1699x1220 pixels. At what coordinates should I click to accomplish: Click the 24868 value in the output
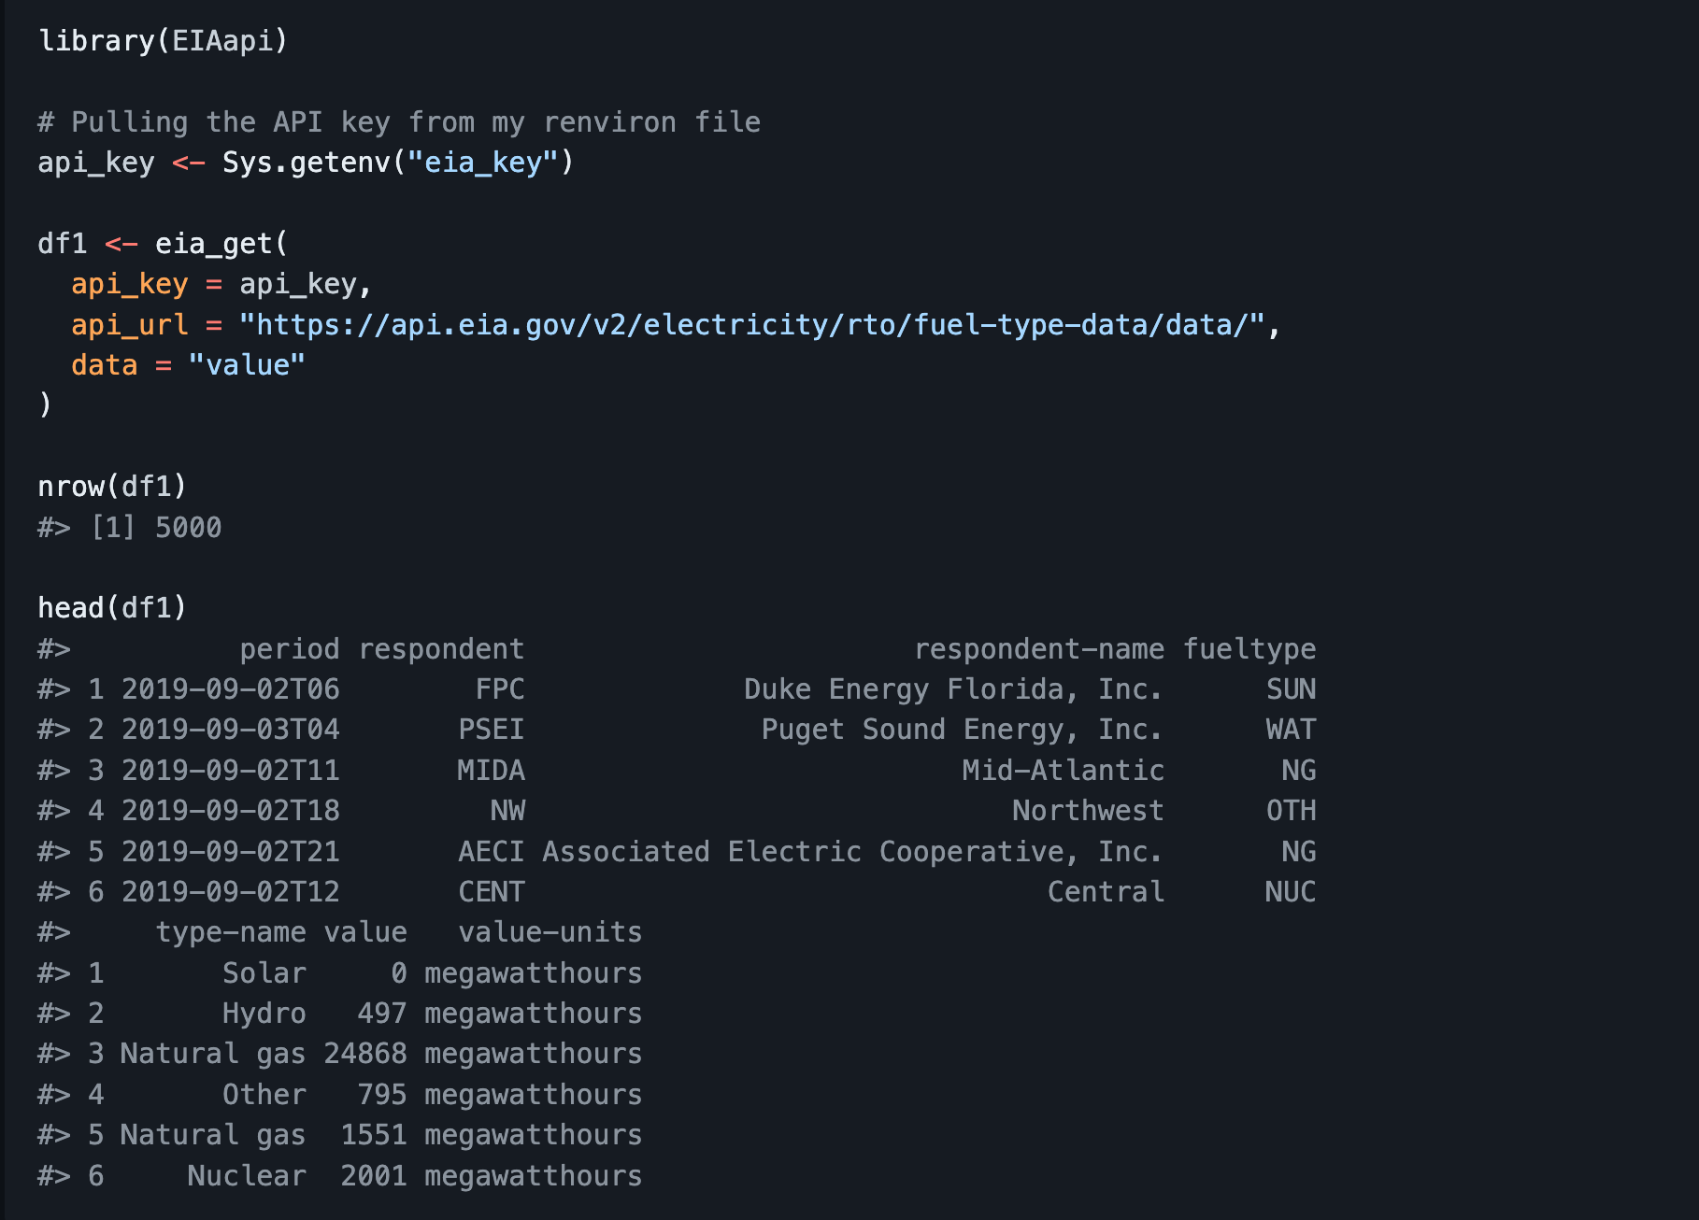click(x=365, y=1054)
